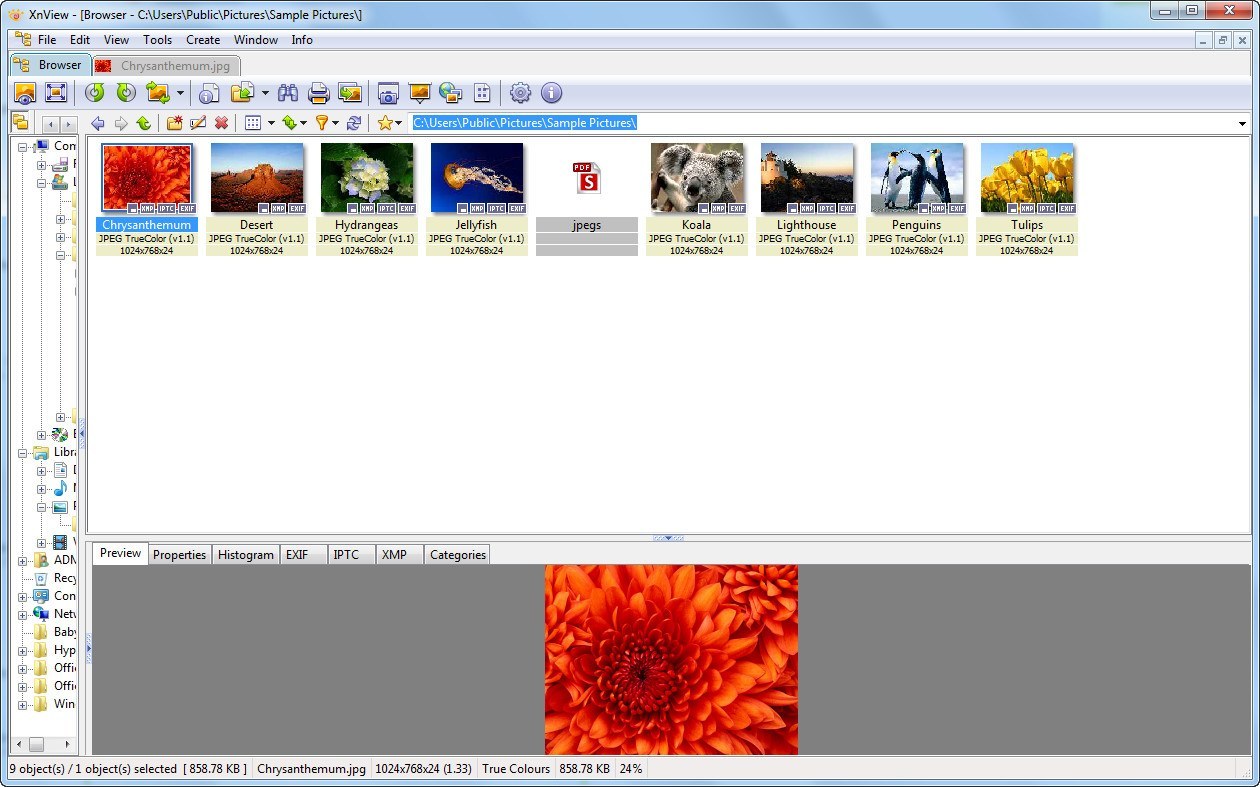The height and width of the screenshot is (787, 1260).
Task: Rotate the image clockwise
Action: (123, 92)
